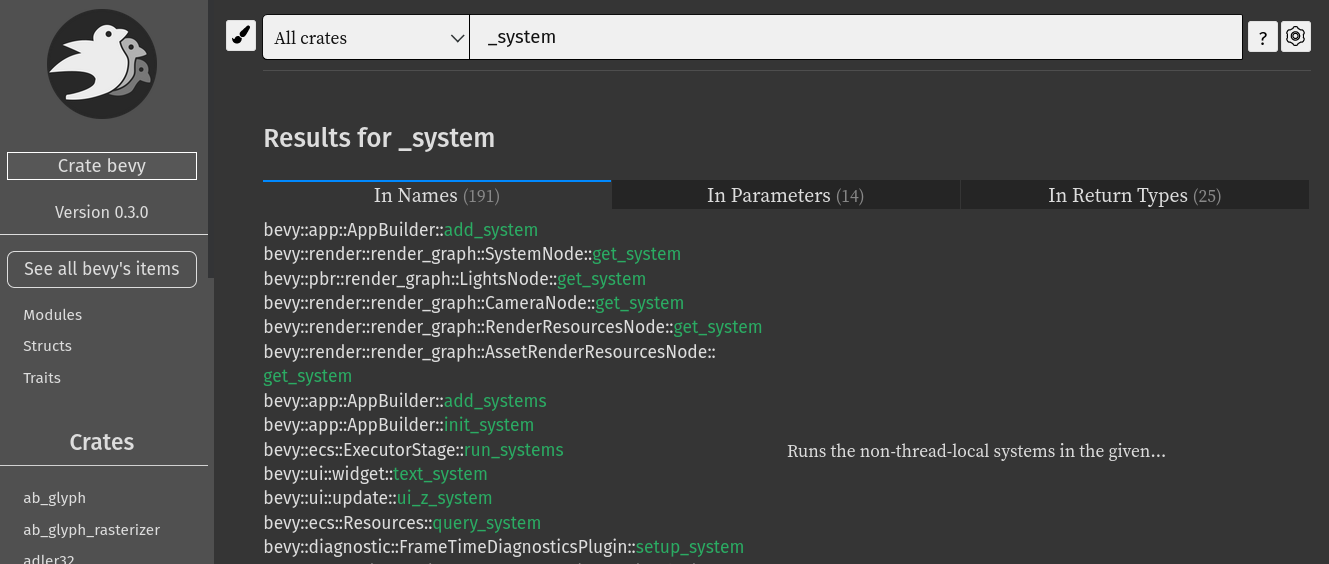Switch to the In Return Types tab
This screenshot has width=1329, height=564.
coord(1134,195)
